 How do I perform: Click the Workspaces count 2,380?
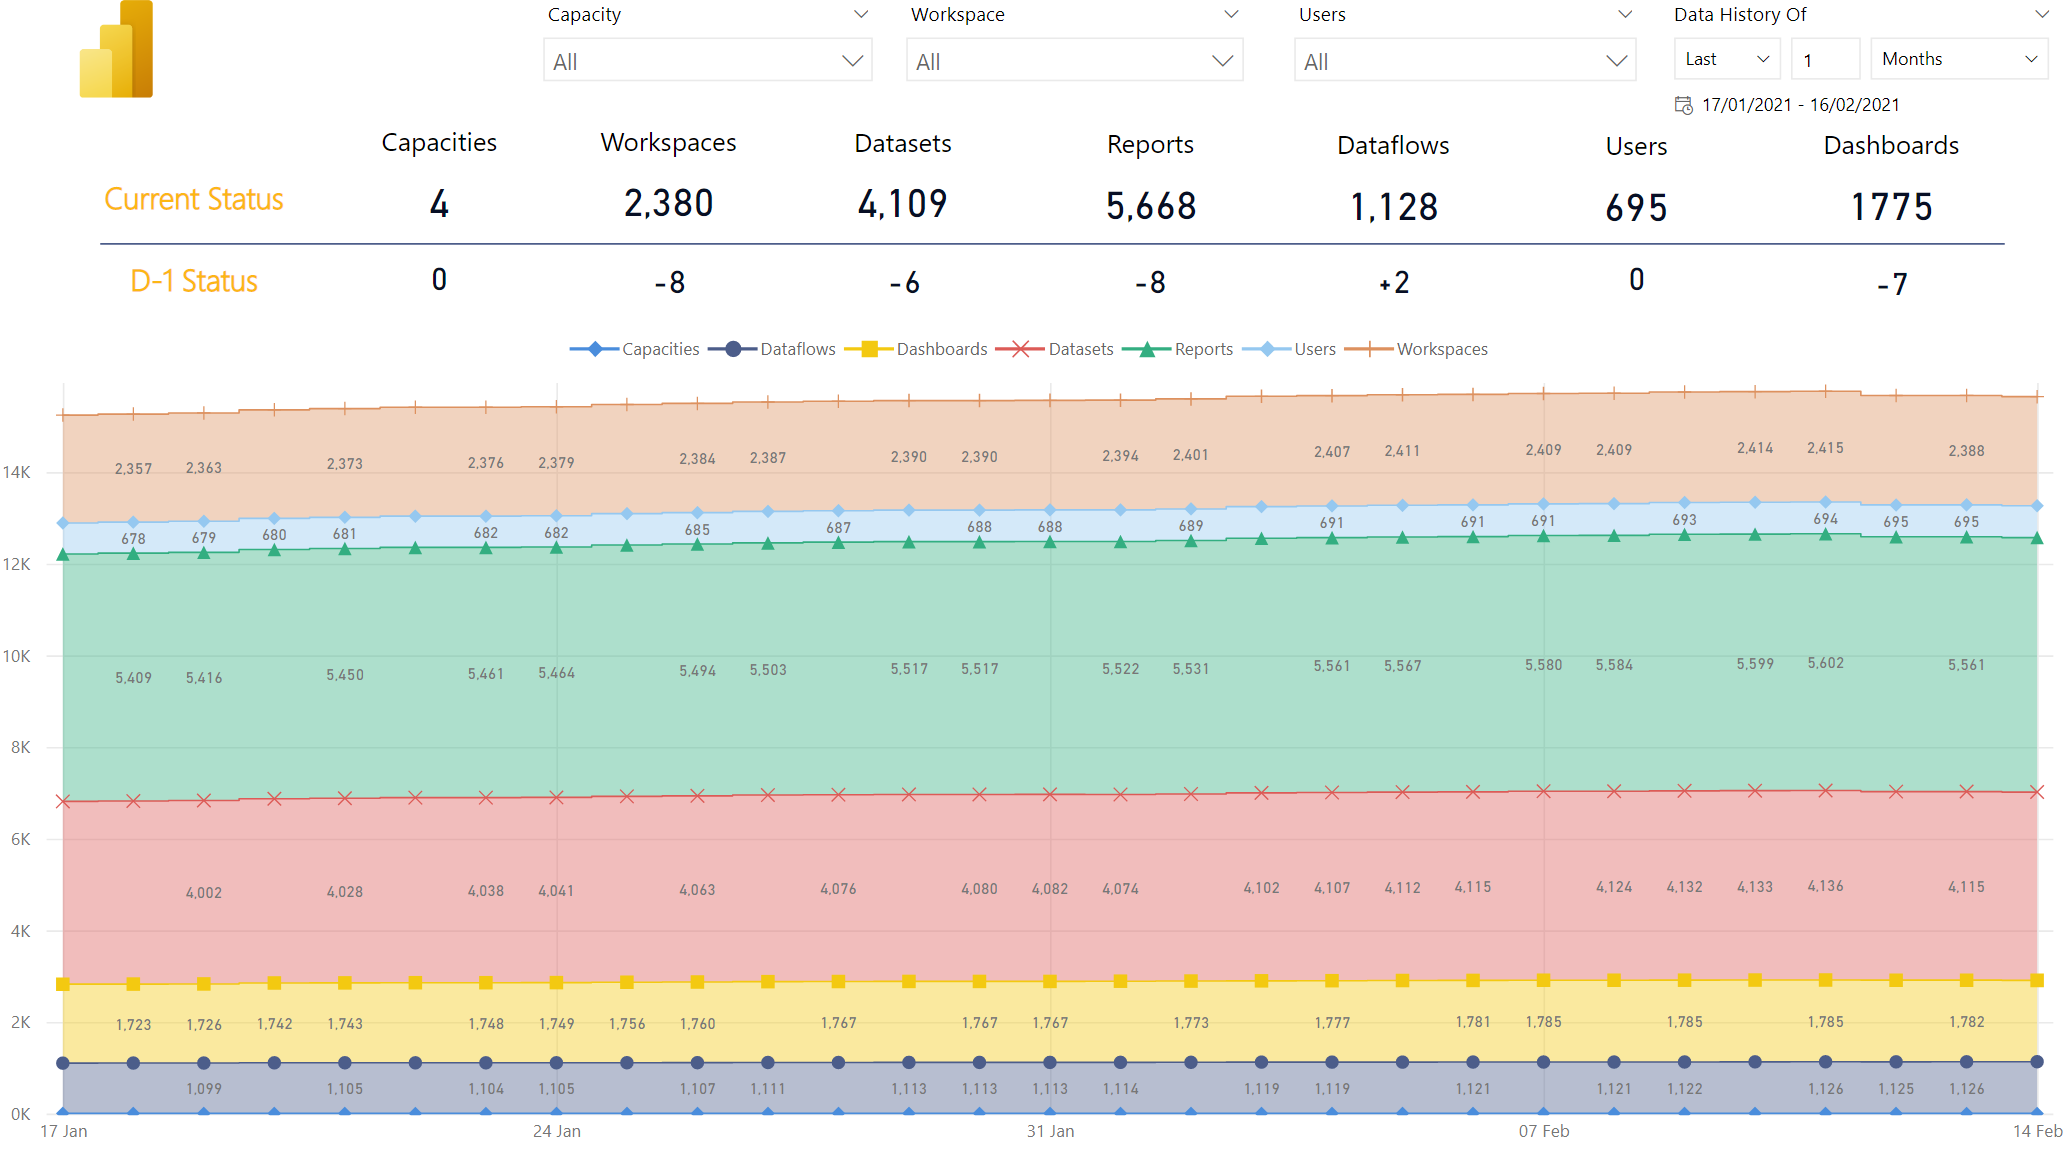click(669, 204)
